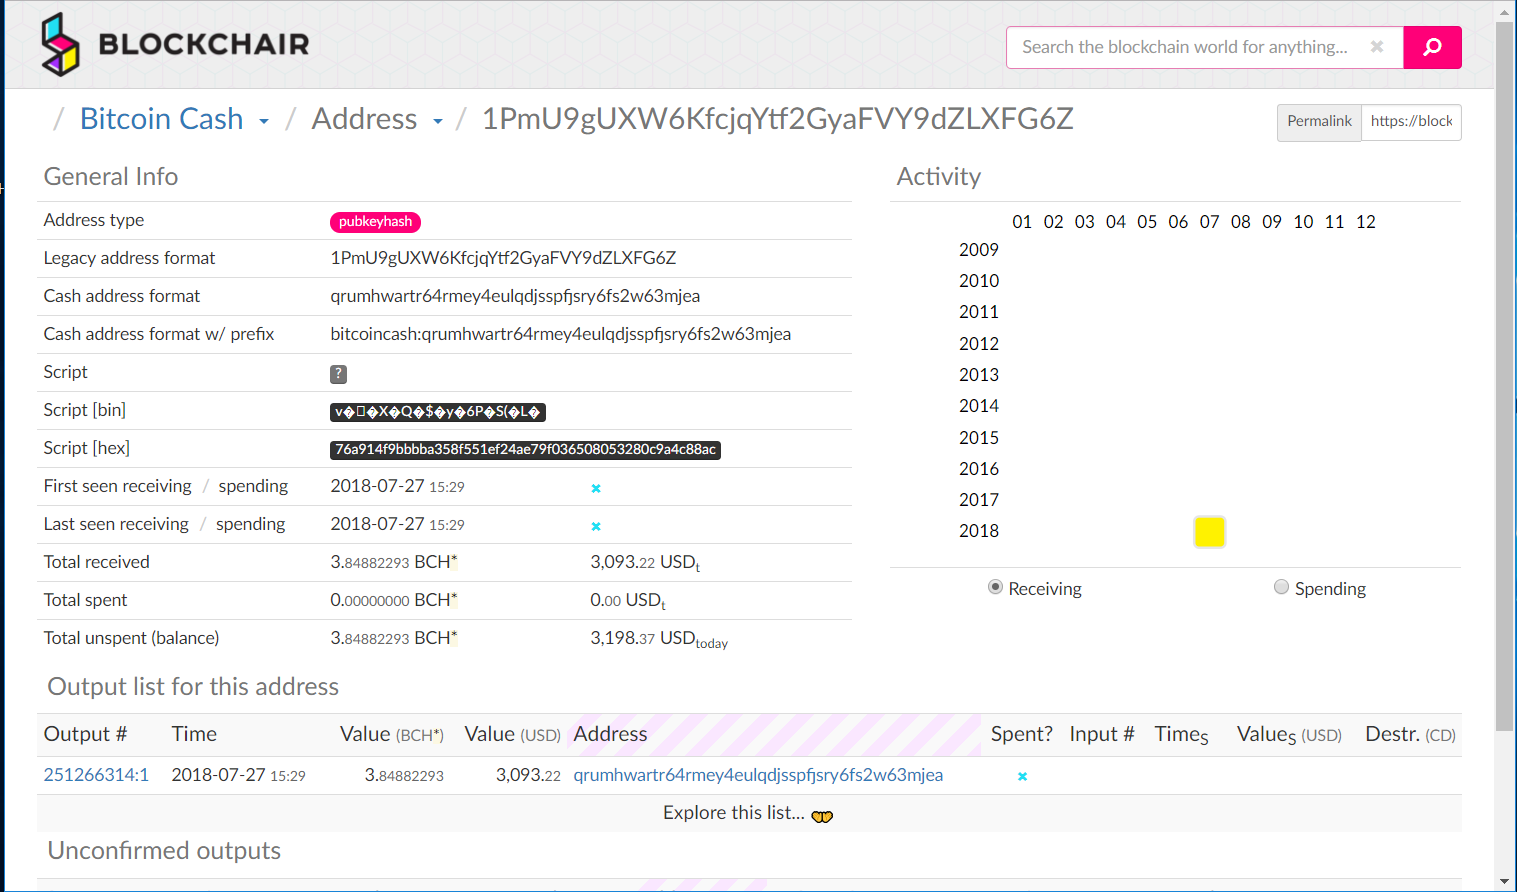
Task: Open output 251266314:1 link
Action: click(x=96, y=775)
